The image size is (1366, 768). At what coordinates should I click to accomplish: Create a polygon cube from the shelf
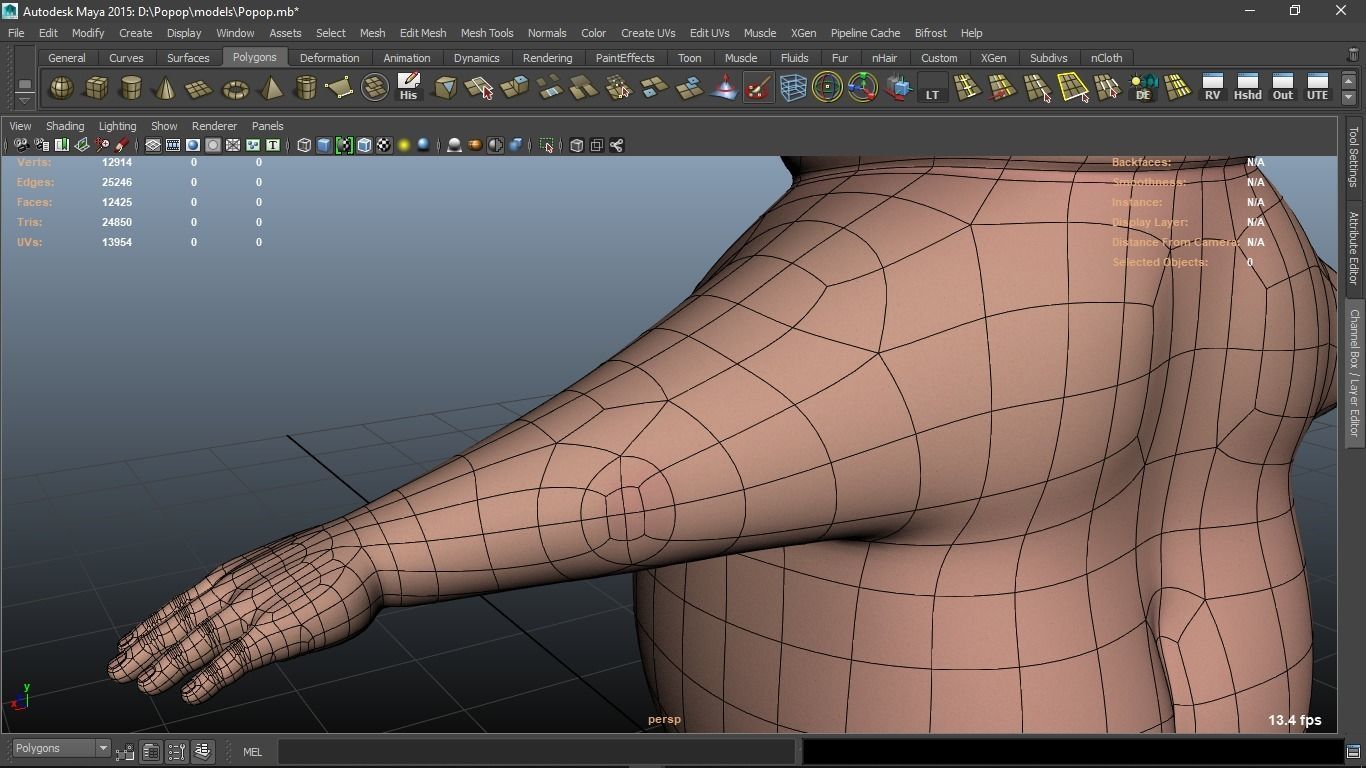point(96,88)
